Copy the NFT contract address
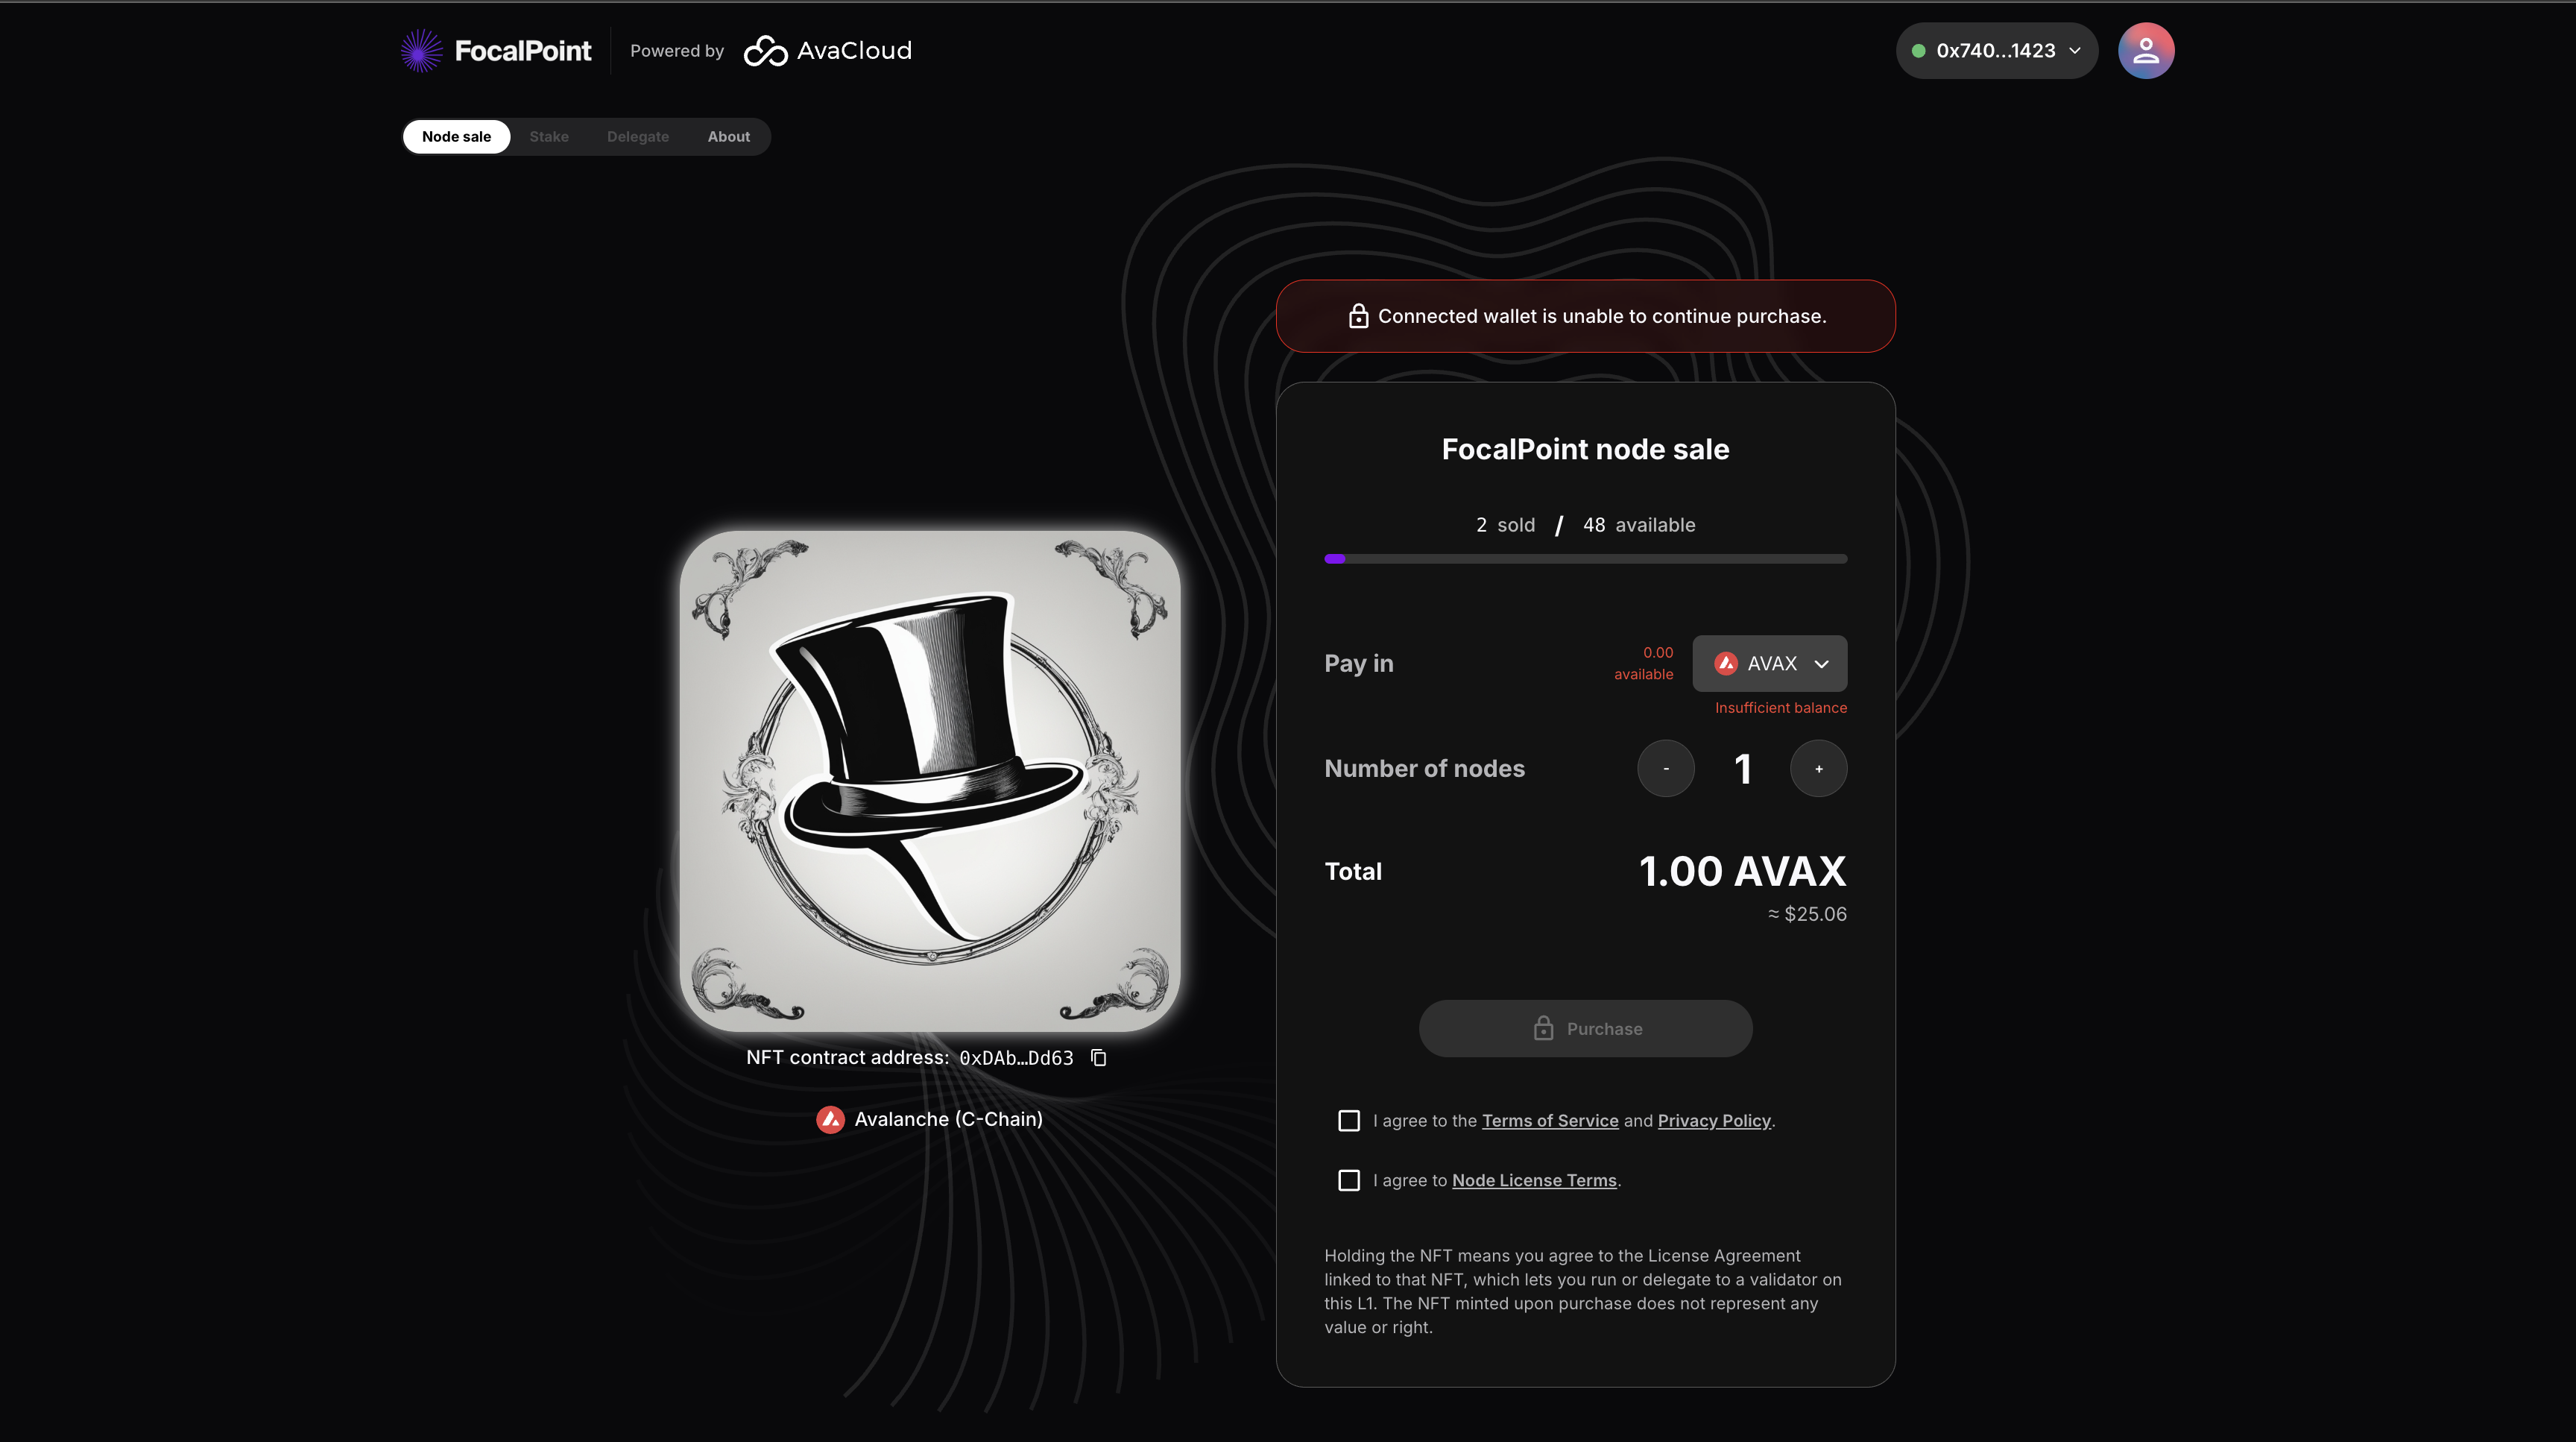Screen dimensions: 2576x1442 click(1098, 1058)
